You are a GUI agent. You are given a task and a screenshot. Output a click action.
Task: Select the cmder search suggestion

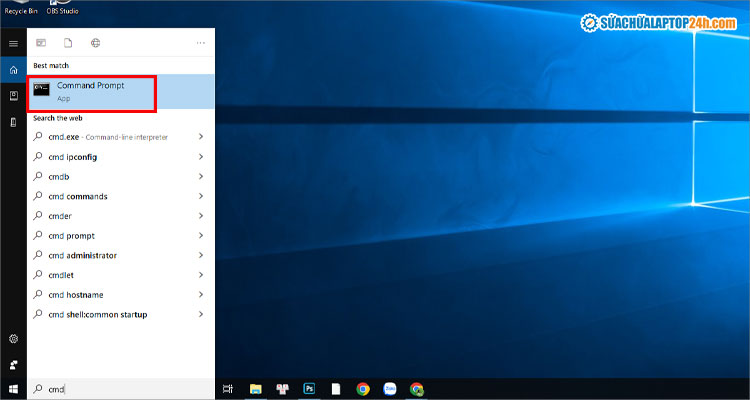point(60,216)
